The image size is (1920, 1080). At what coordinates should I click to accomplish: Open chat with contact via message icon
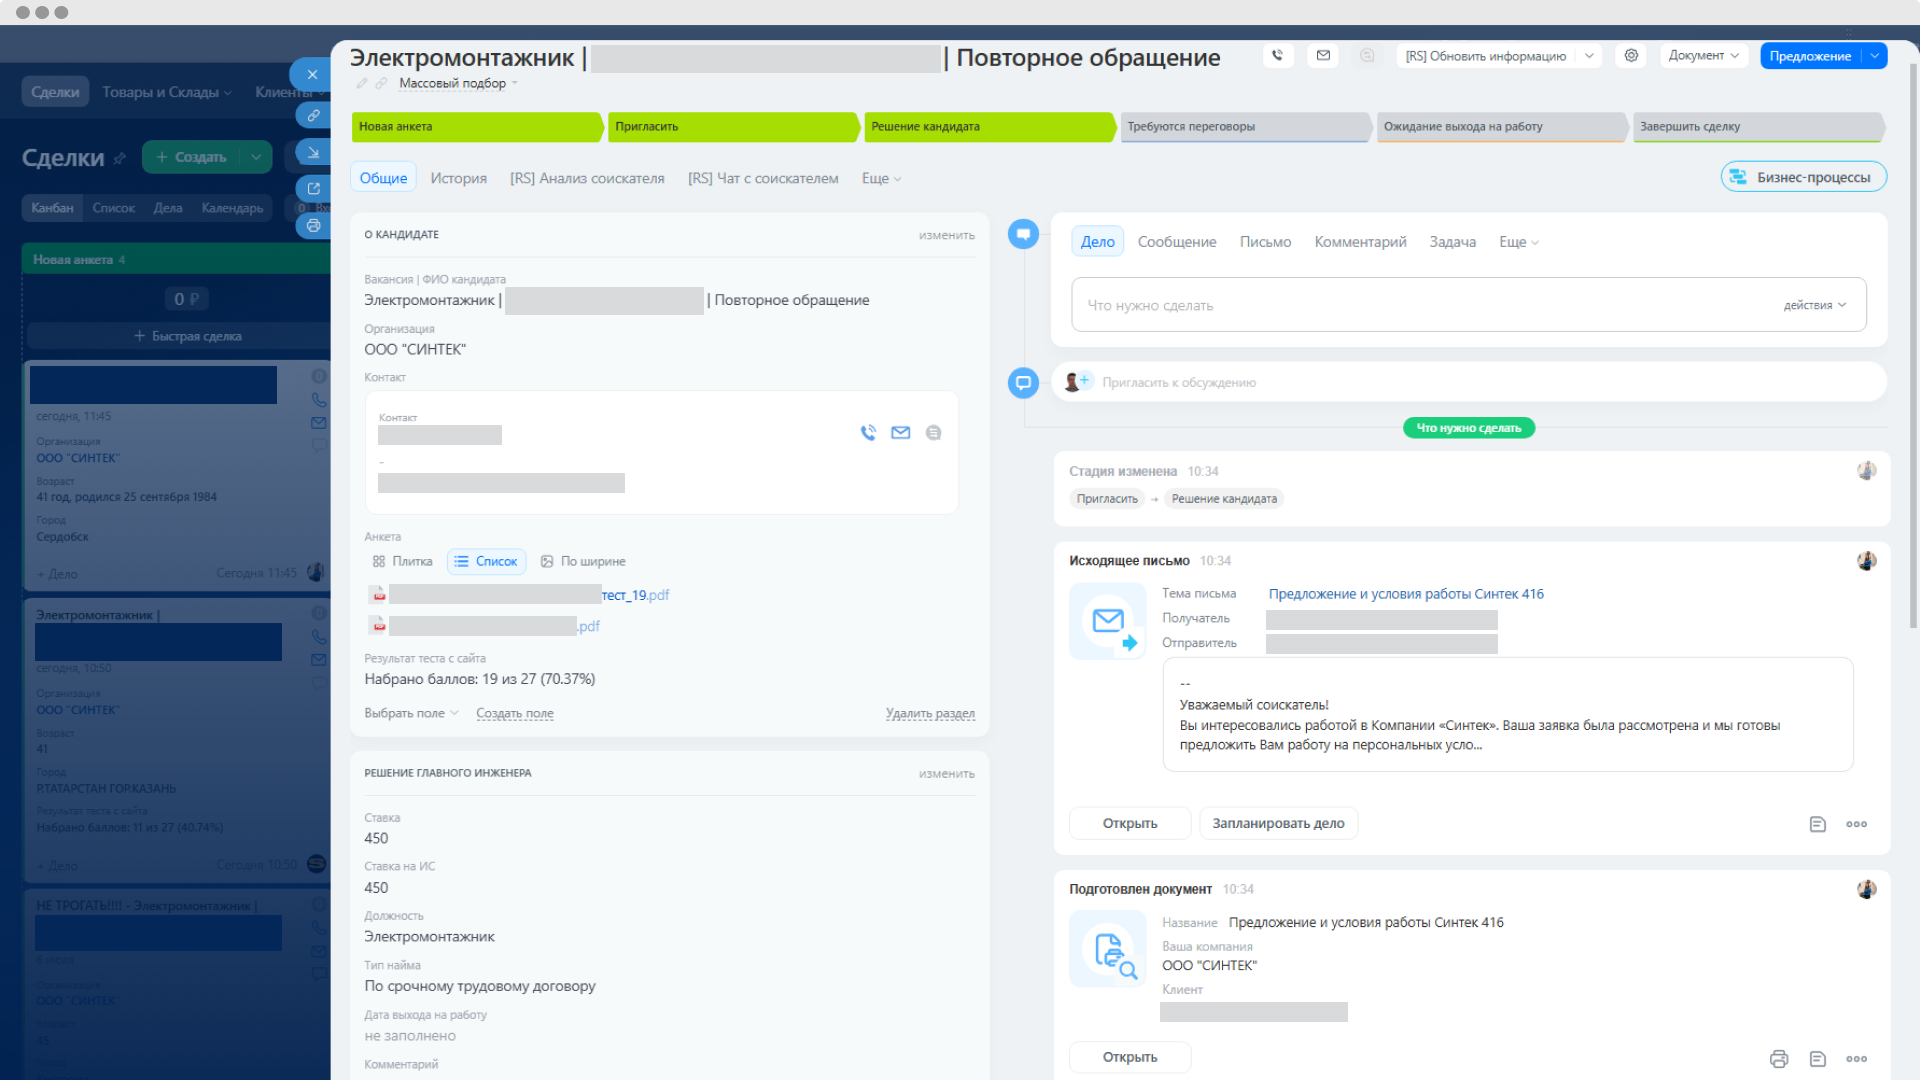click(933, 433)
